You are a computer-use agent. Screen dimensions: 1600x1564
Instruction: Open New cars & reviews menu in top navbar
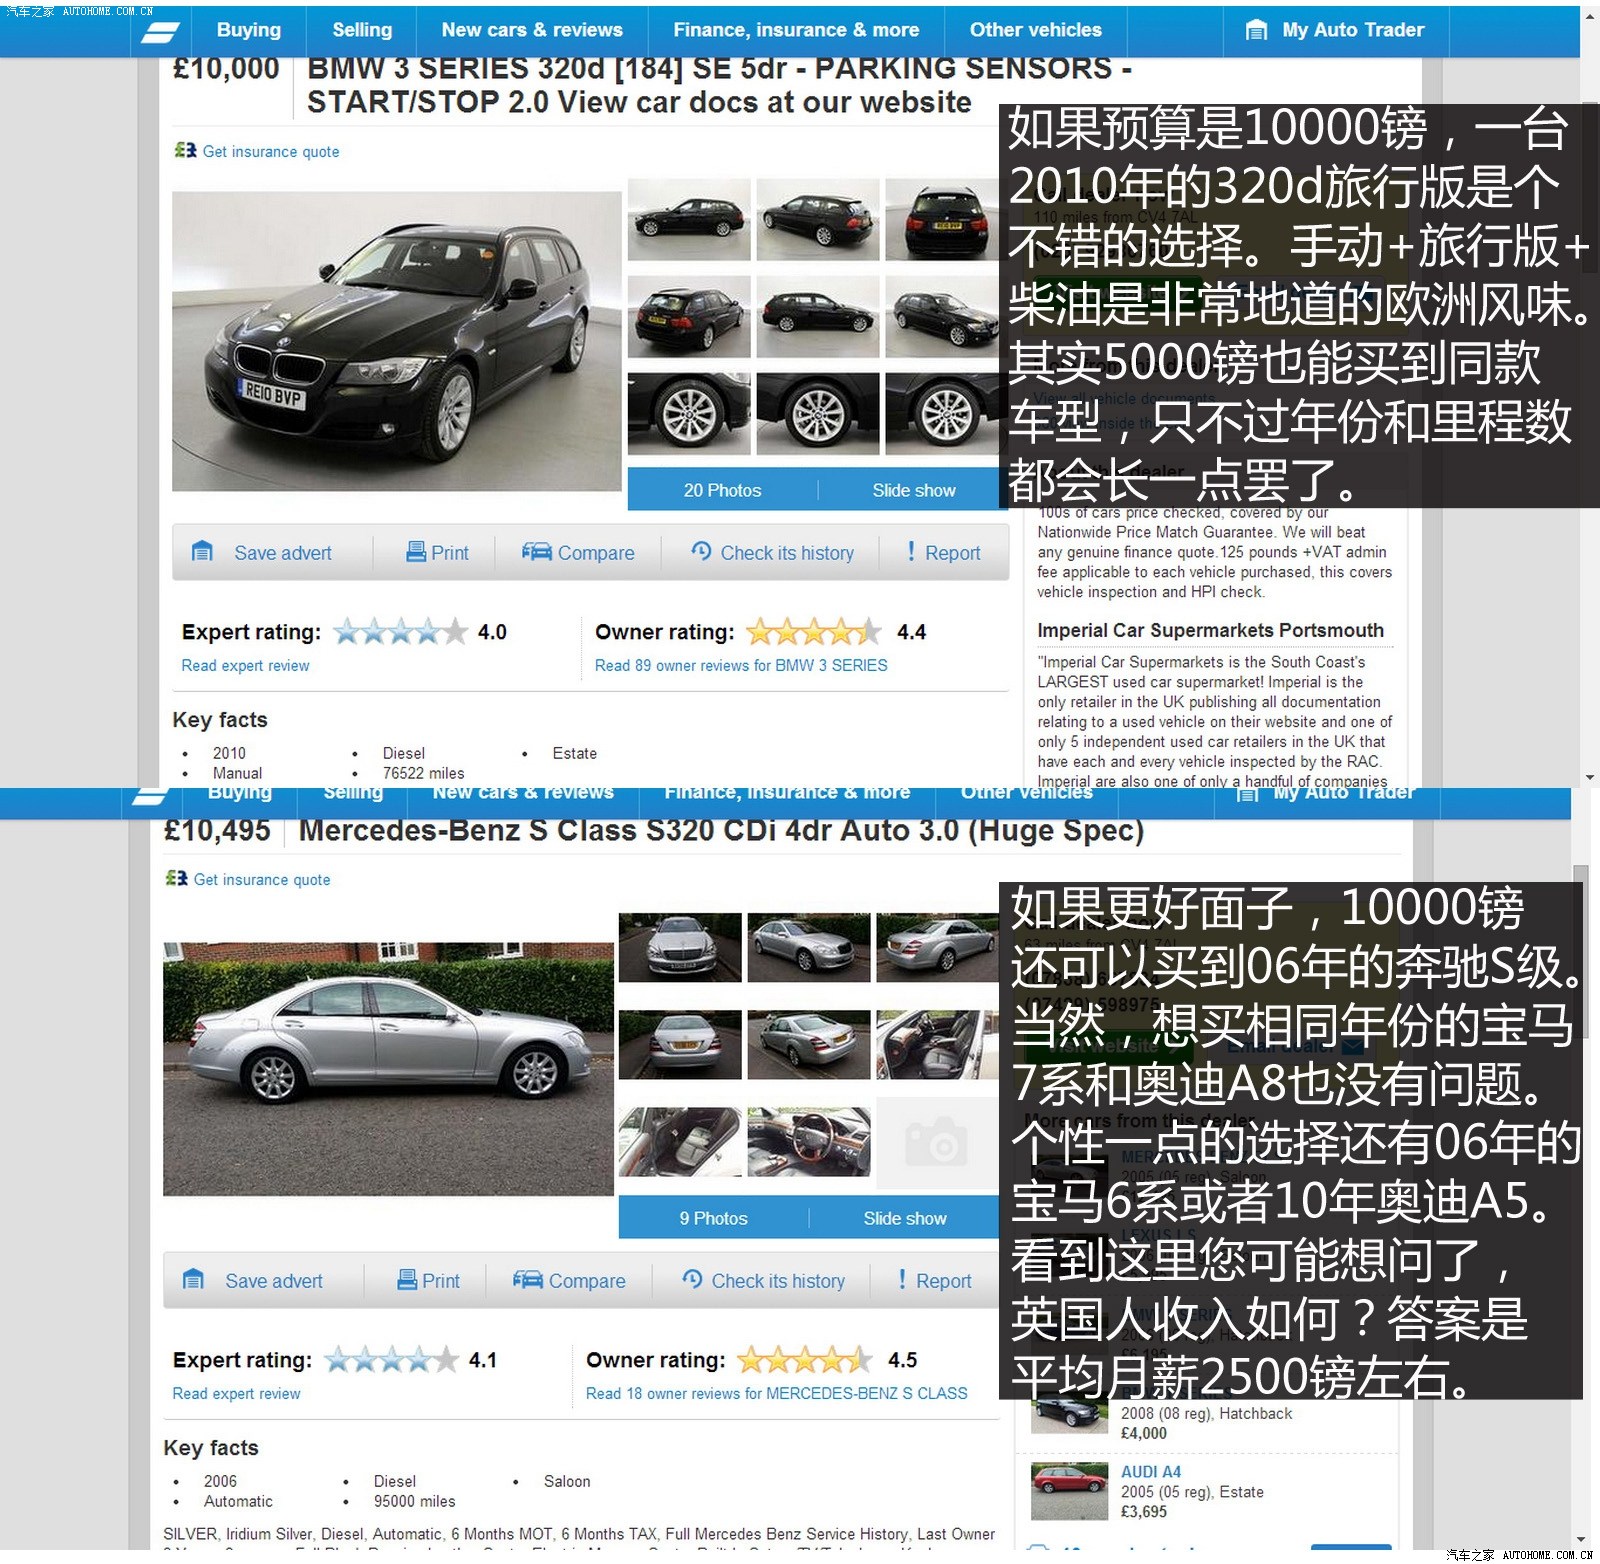tap(532, 30)
